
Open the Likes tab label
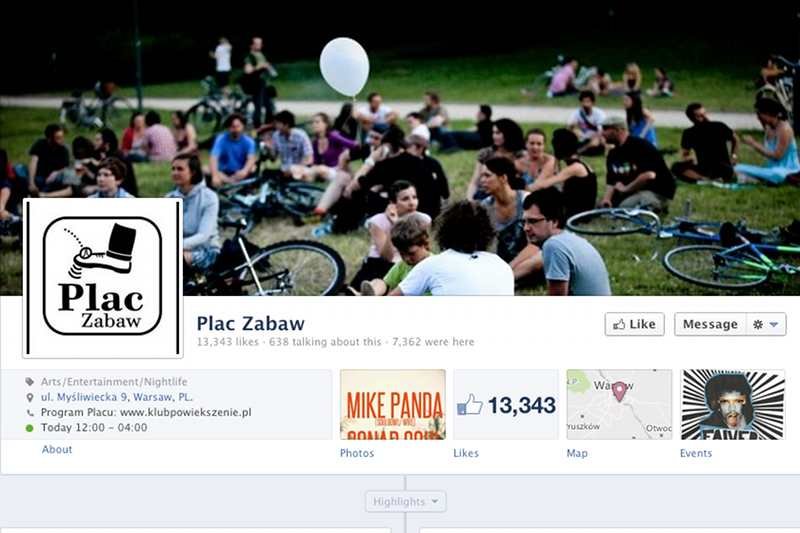click(466, 453)
